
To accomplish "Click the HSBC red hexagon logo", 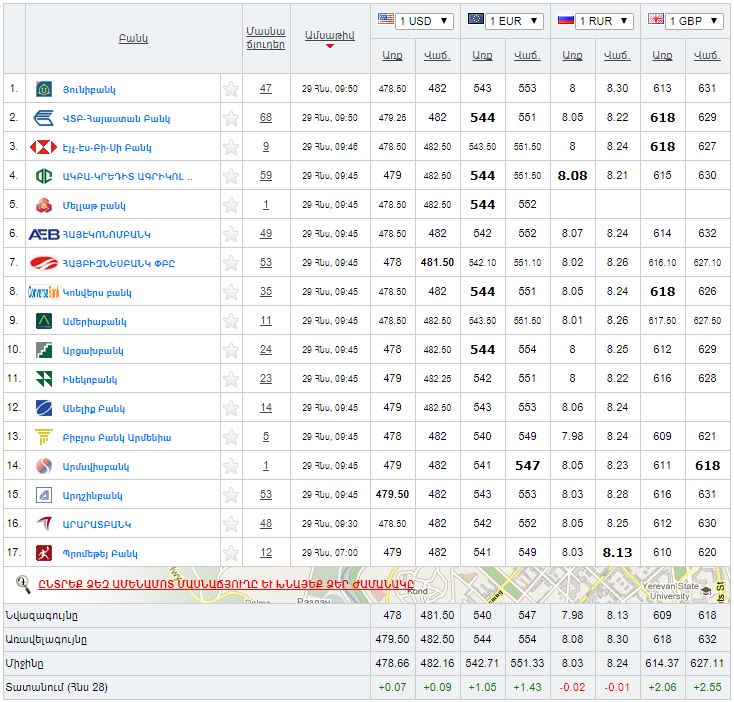I will coord(43,147).
